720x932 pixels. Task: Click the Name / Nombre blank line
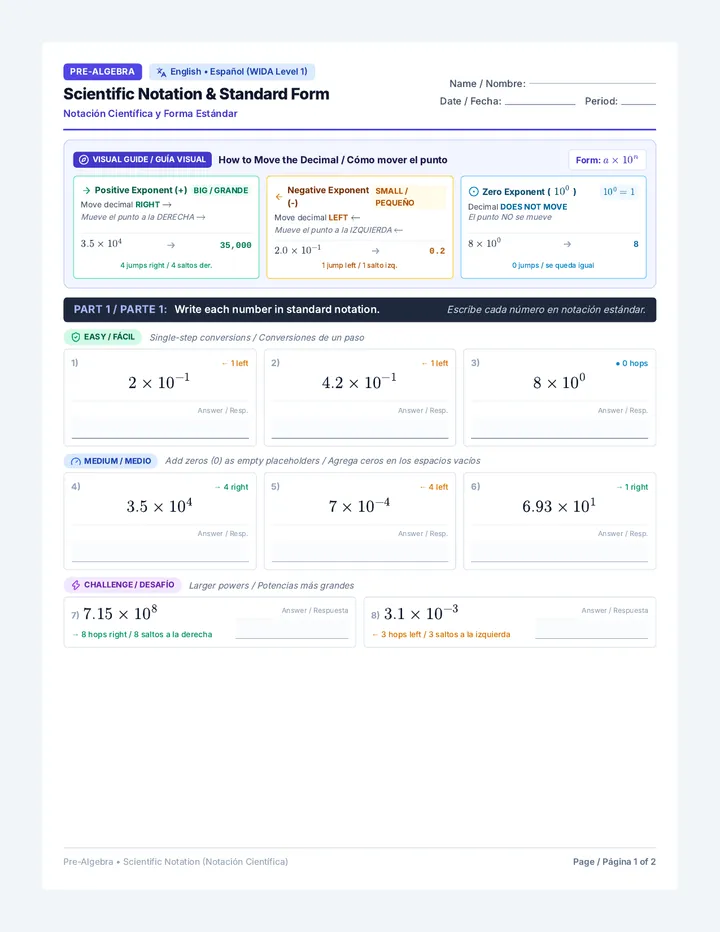point(592,84)
